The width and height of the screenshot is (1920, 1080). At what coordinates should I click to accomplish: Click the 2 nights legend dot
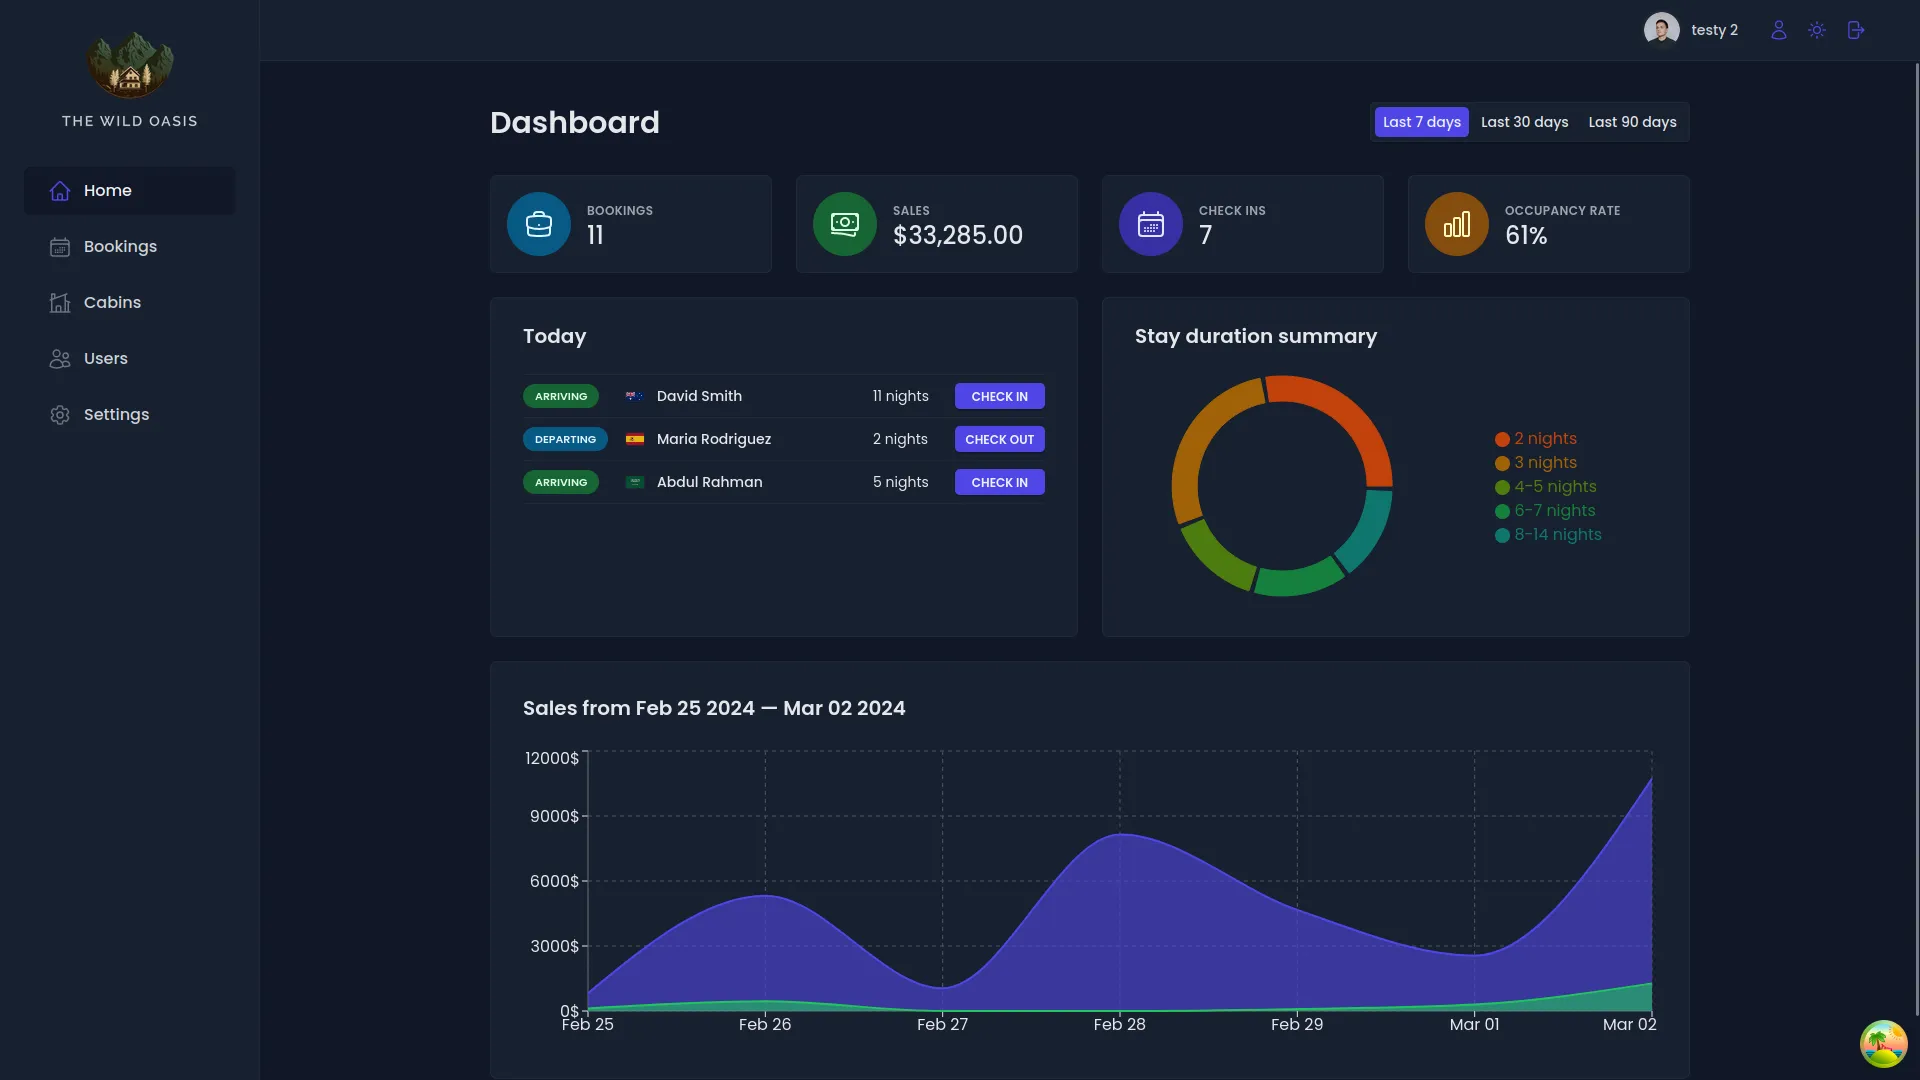click(x=1502, y=439)
